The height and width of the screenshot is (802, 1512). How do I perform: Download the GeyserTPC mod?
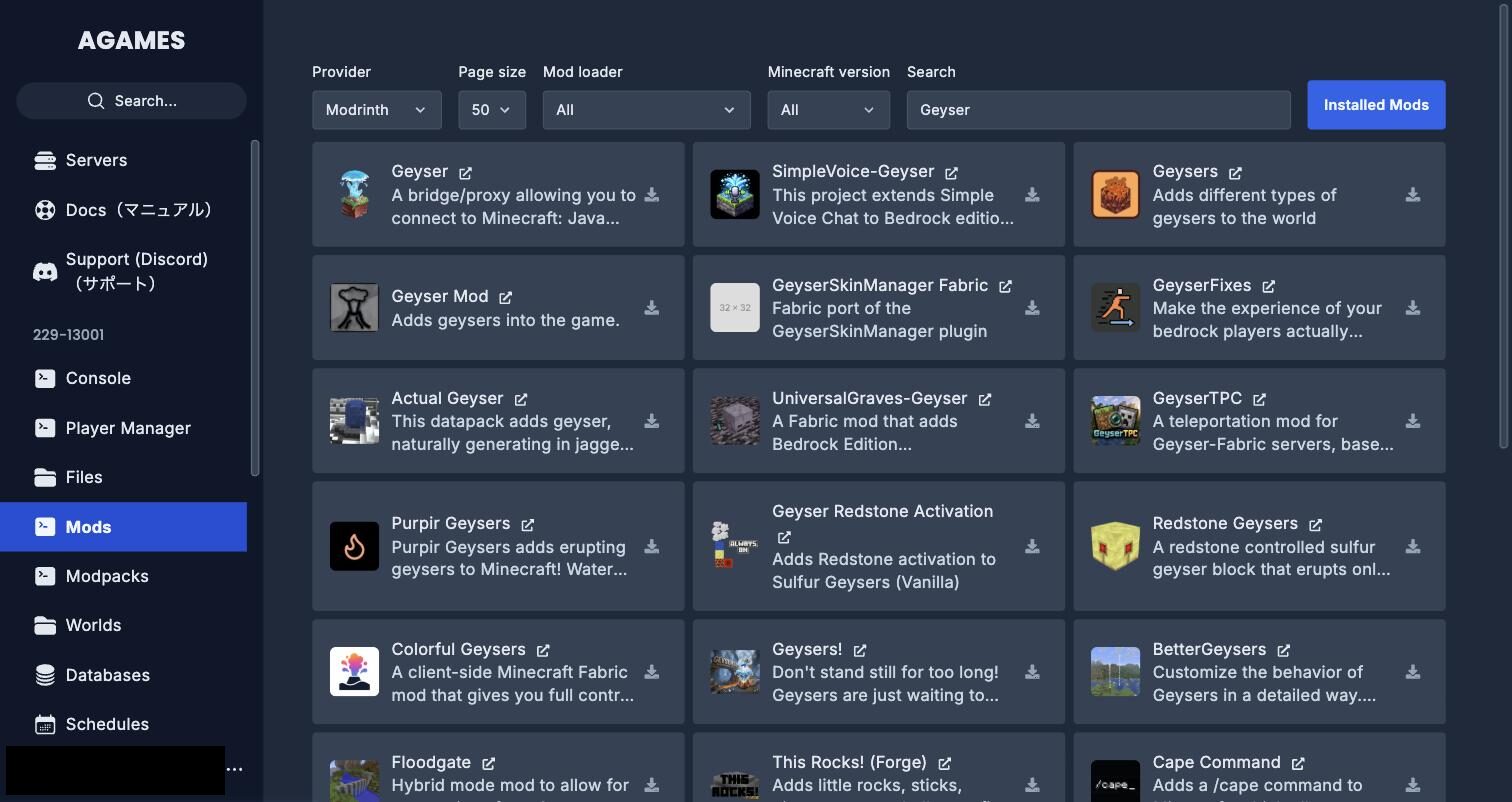[1413, 421]
